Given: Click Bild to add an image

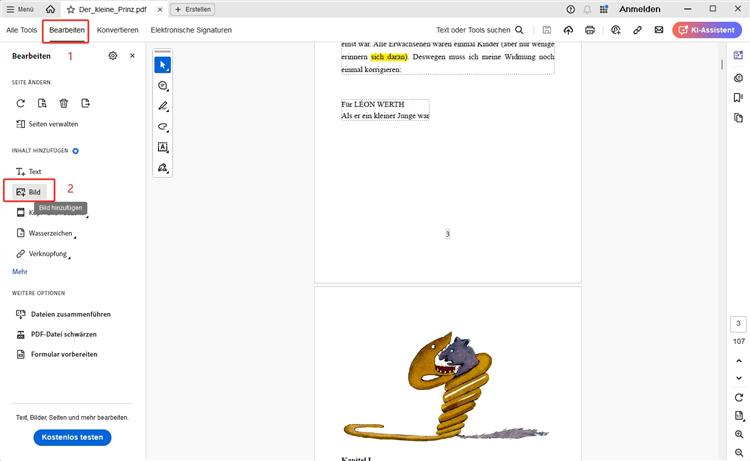Looking at the screenshot, I should [29, 192].
